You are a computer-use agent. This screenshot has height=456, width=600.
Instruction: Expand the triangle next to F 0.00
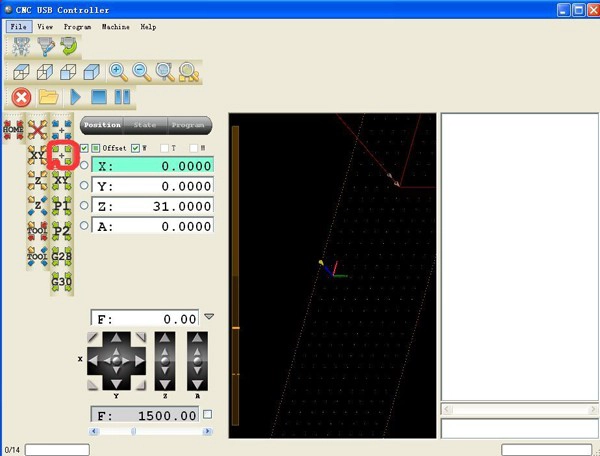pos(209,317)
